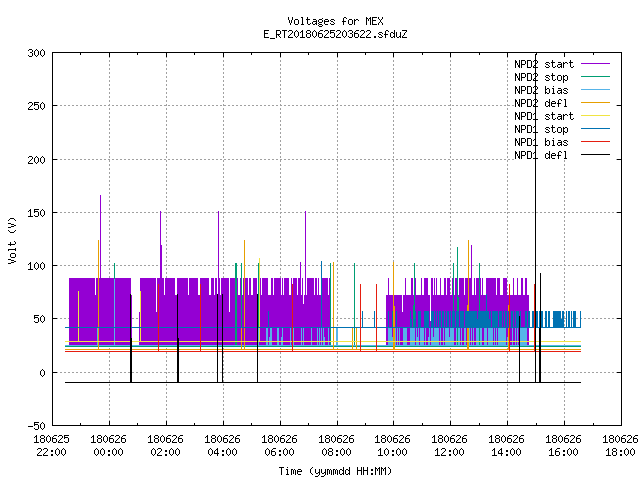Image resolution: width=640 pixels, height=480 pixels.
Task: Select the NPD1 defl legend label
Action: 541,156
